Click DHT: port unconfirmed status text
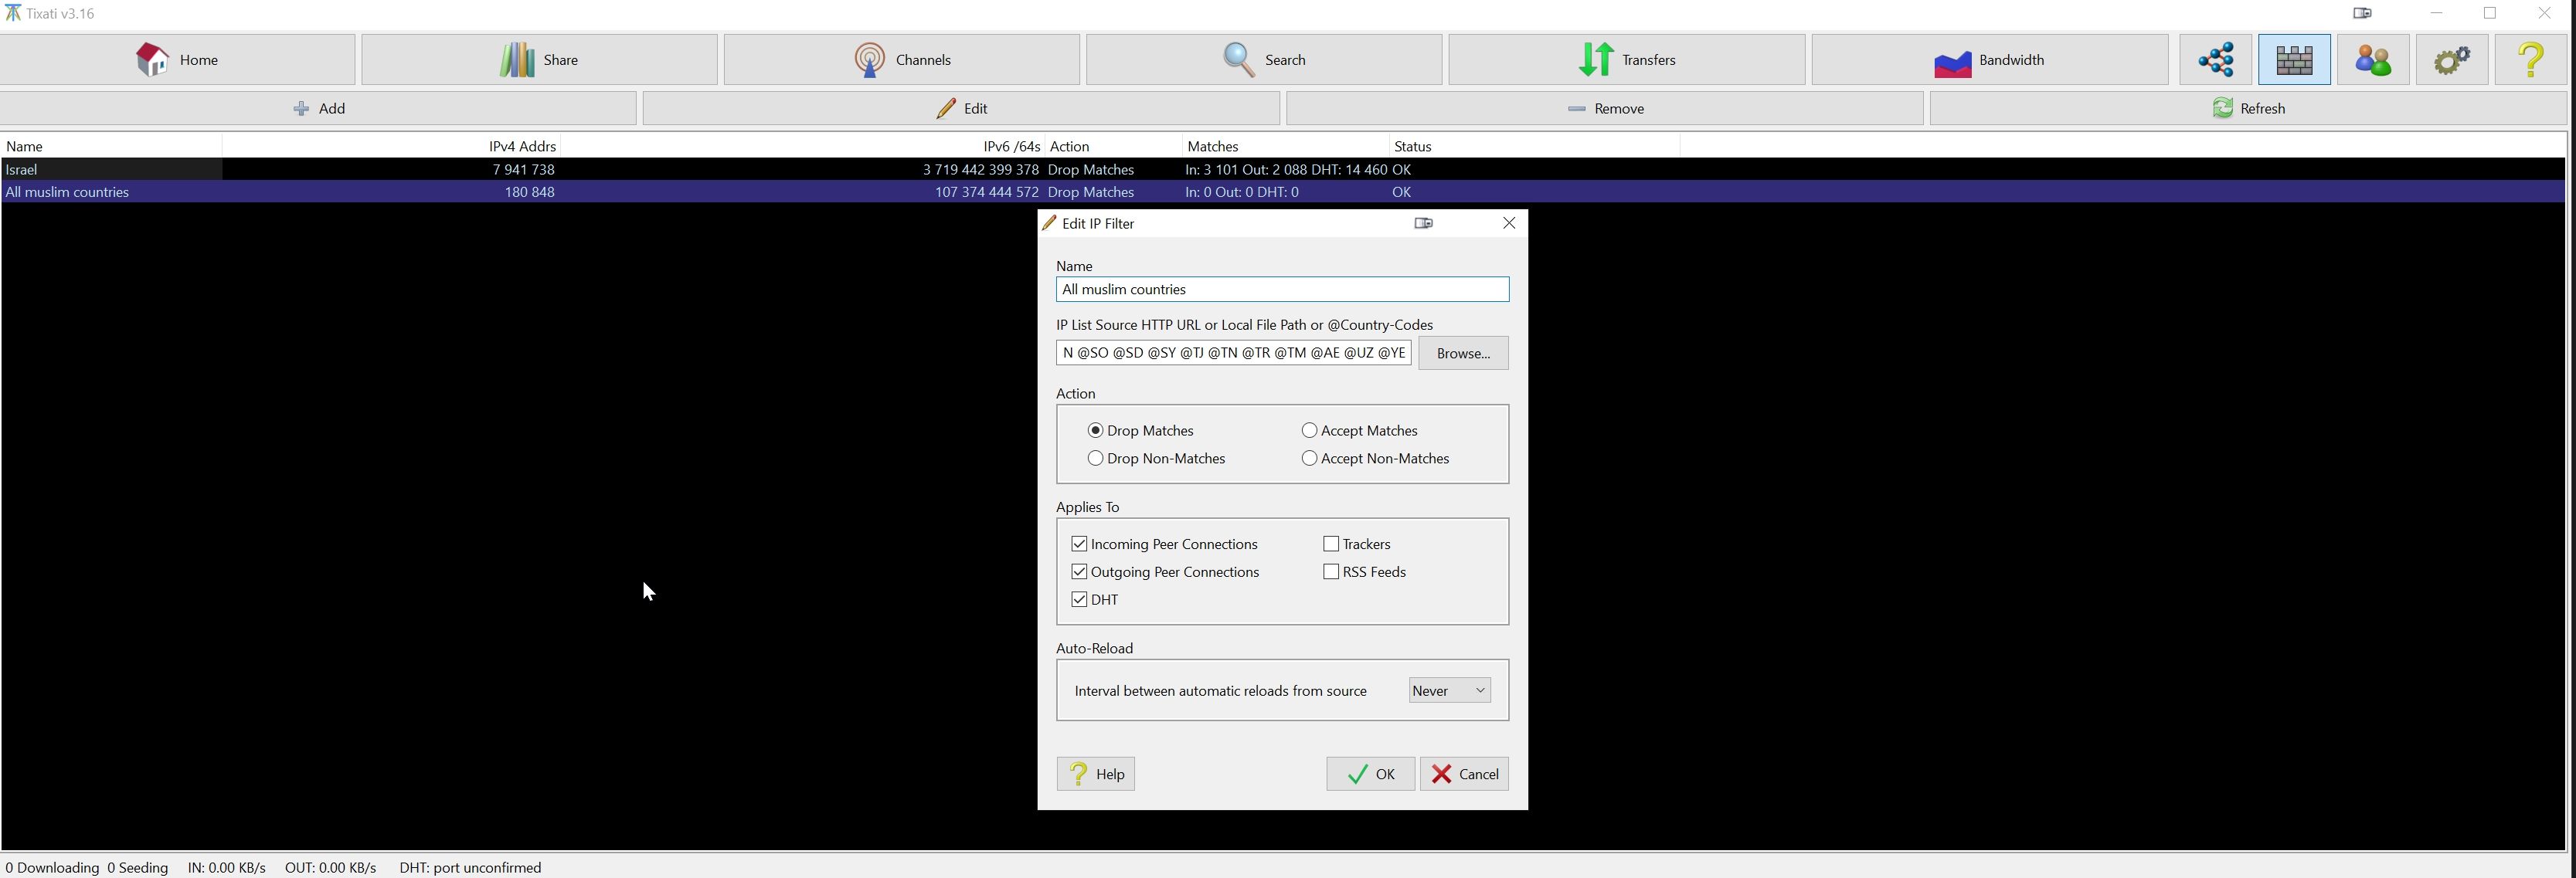This screenshot has height=878, width=2576. point(470,867)
